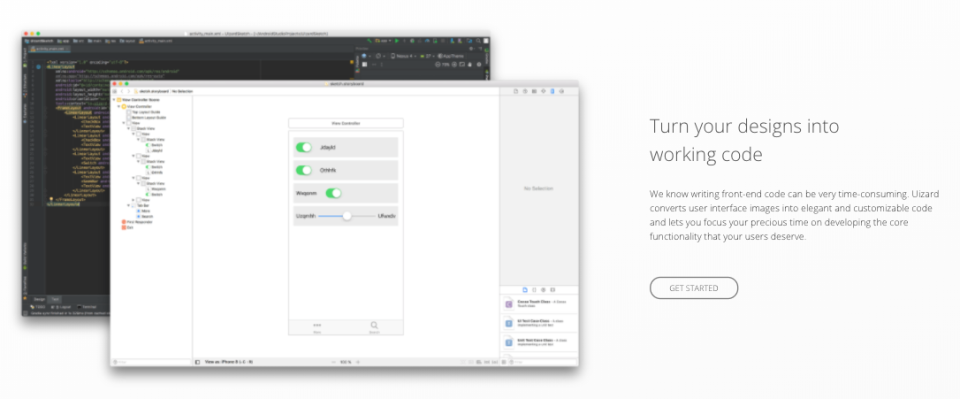Screen dimensions: 960x399
Task: Select the activity_main.xml editor tab in Android Studio
Action: pos(49,49)
